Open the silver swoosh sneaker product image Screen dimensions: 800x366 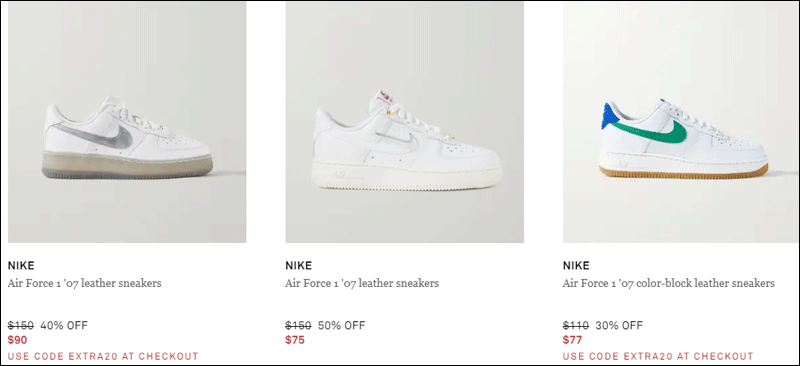127,122
